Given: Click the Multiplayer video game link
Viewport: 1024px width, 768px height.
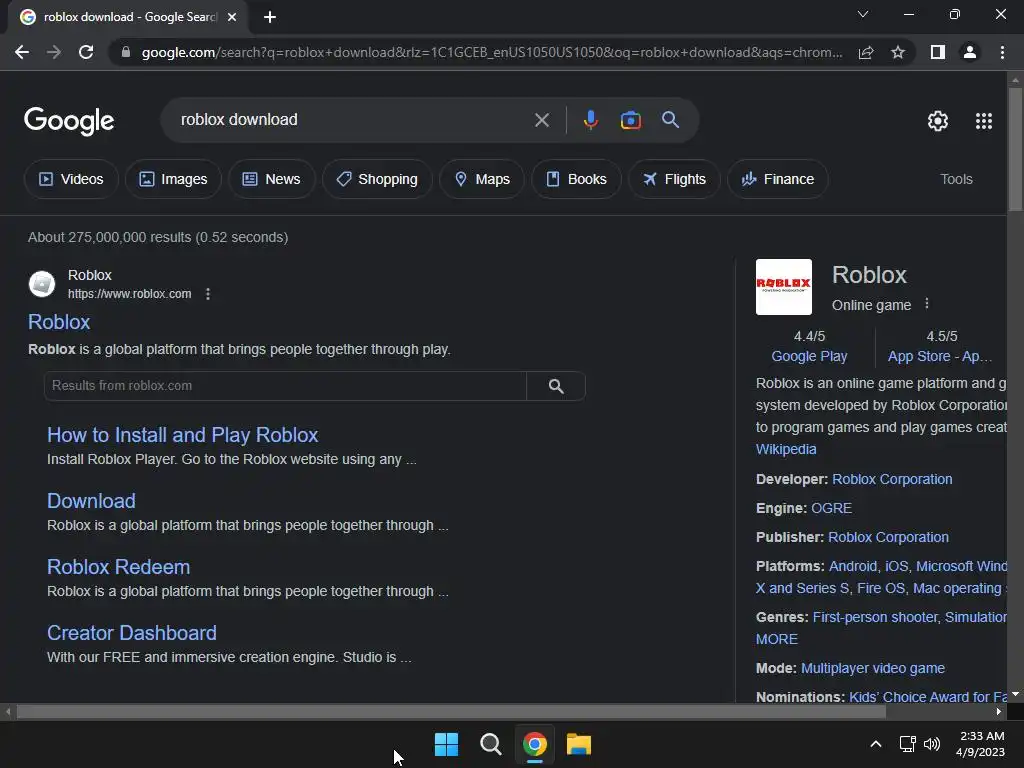Looking at the screenshot, I should pos(872,668).
